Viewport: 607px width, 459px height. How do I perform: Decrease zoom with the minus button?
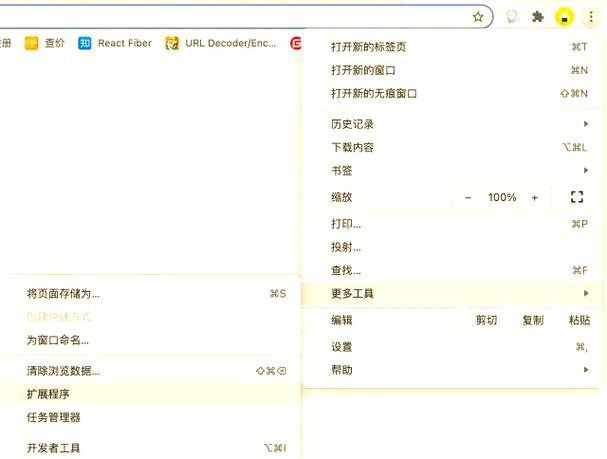(468, 198)
